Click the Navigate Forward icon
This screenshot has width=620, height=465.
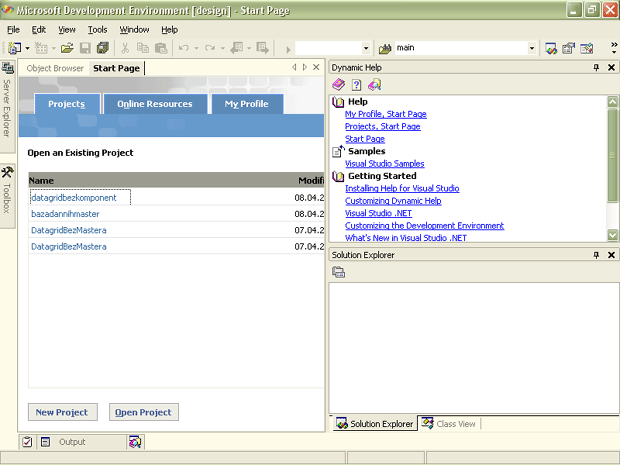click(263, 48)
